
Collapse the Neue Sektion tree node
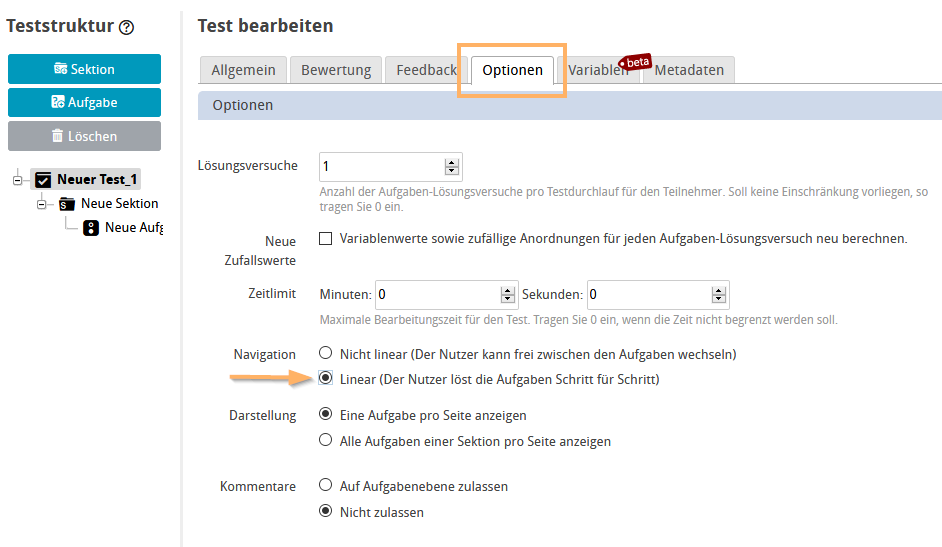[x=42, y=204]
